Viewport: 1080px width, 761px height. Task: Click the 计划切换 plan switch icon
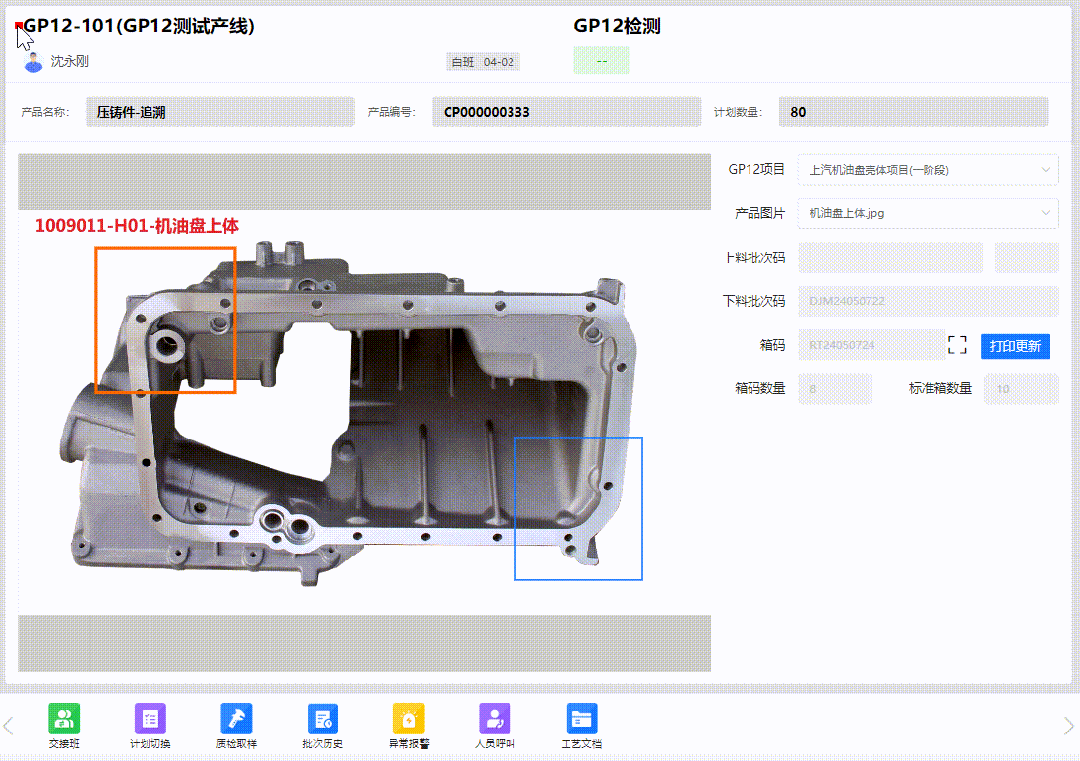pyautogui.click(x=150, y=718)
